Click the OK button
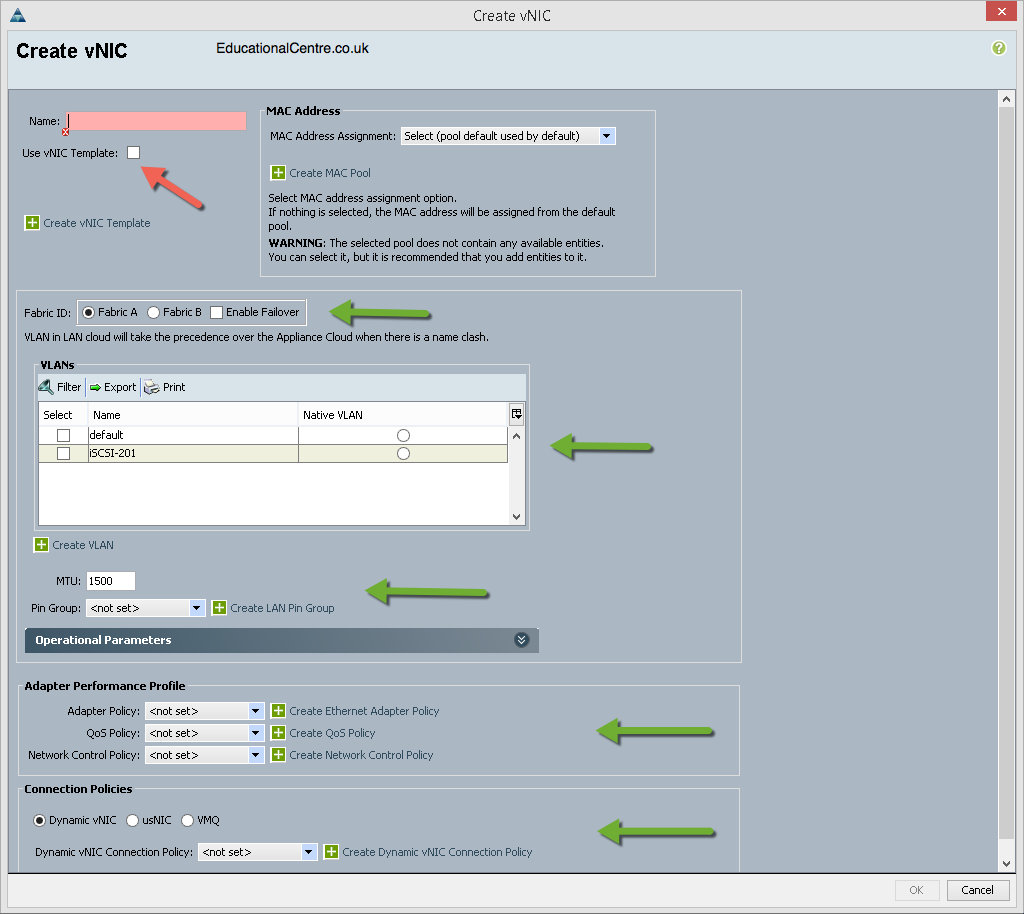 916,890
